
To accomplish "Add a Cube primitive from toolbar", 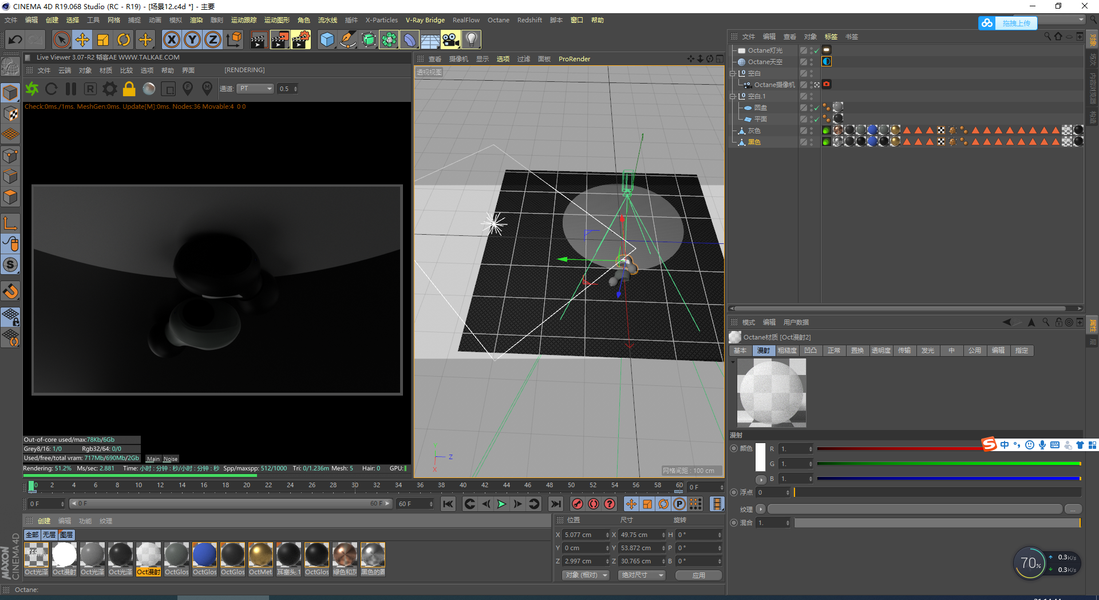I will point(327,40).
